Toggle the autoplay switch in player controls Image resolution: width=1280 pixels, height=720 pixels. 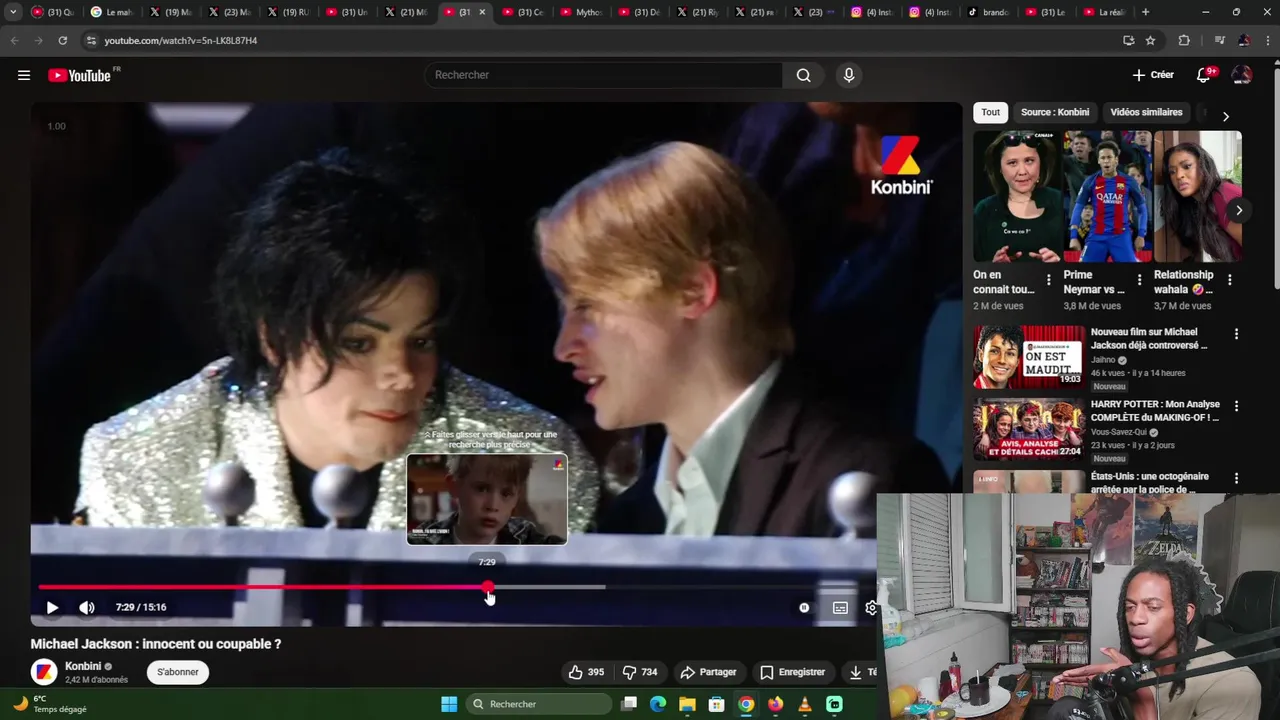coord(803,607)
